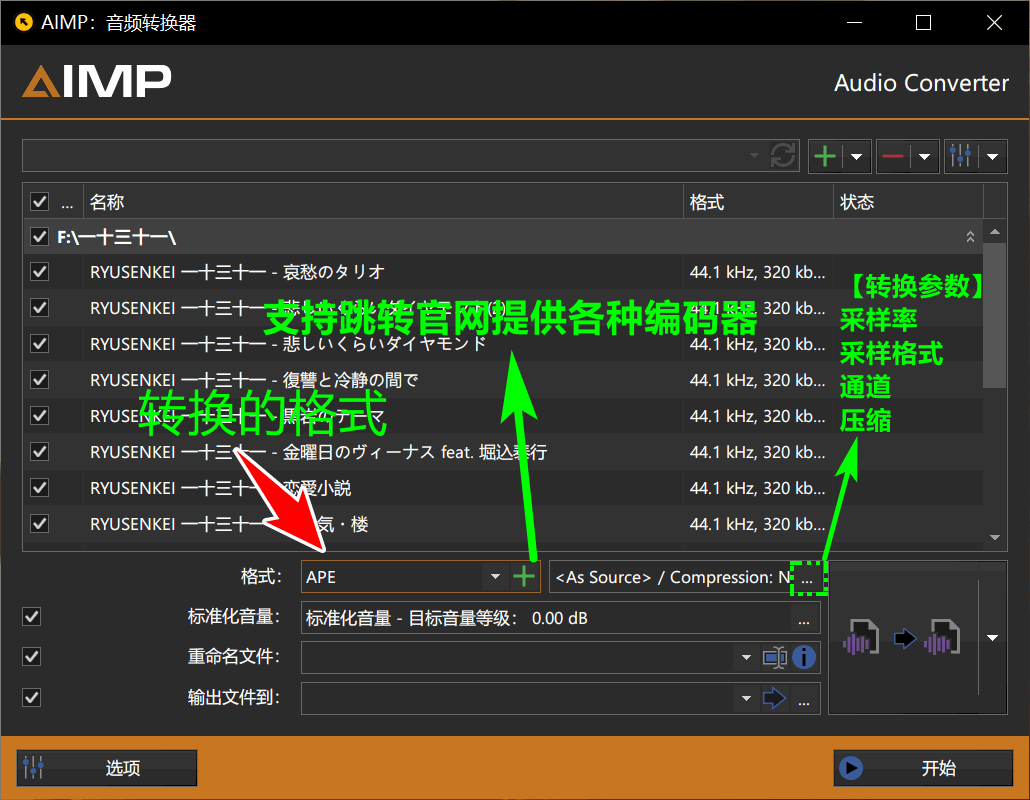Close the AIMP converter window

click(995, 22)
